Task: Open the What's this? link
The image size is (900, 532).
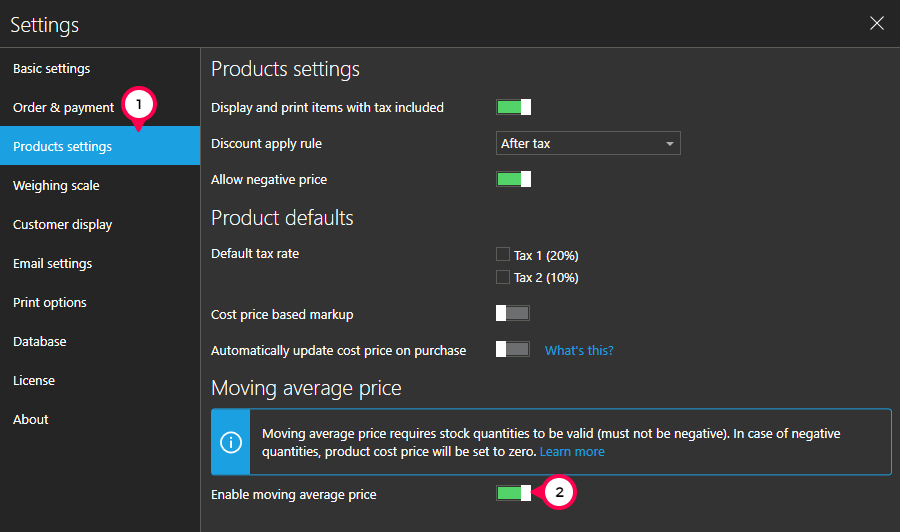Action: click(x=579, y=350)
